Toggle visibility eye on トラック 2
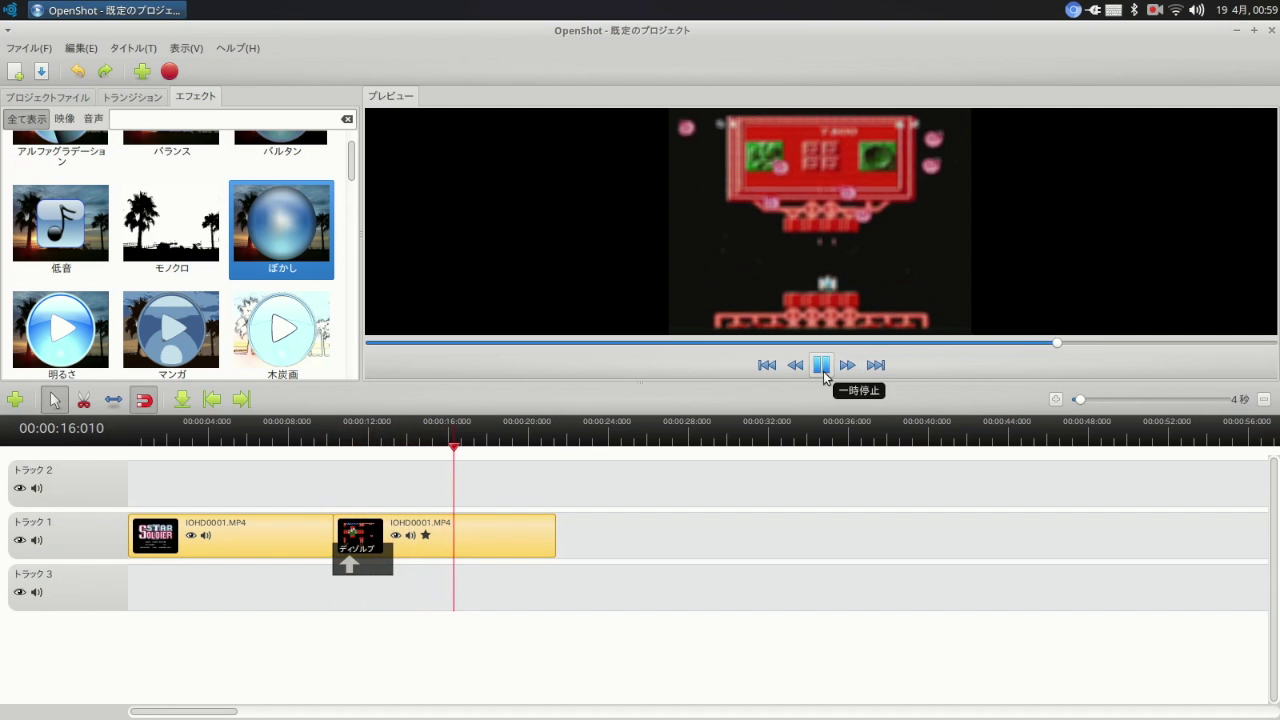Viewport: 1280px width, 720px height. click(x=19, y=489)
